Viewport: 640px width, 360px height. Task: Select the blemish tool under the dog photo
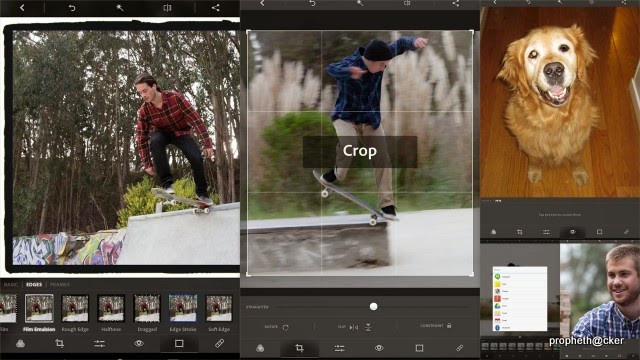click(626, 232)
